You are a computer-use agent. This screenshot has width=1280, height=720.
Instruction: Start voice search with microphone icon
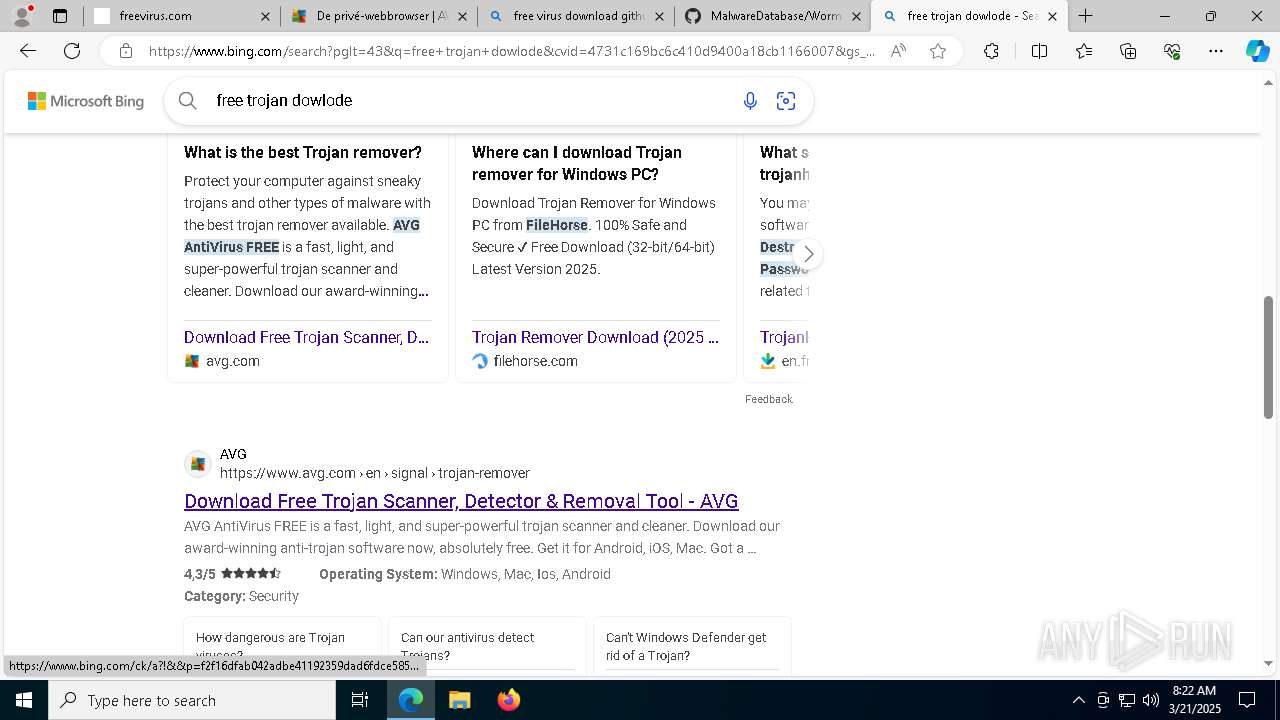point(750,100)
